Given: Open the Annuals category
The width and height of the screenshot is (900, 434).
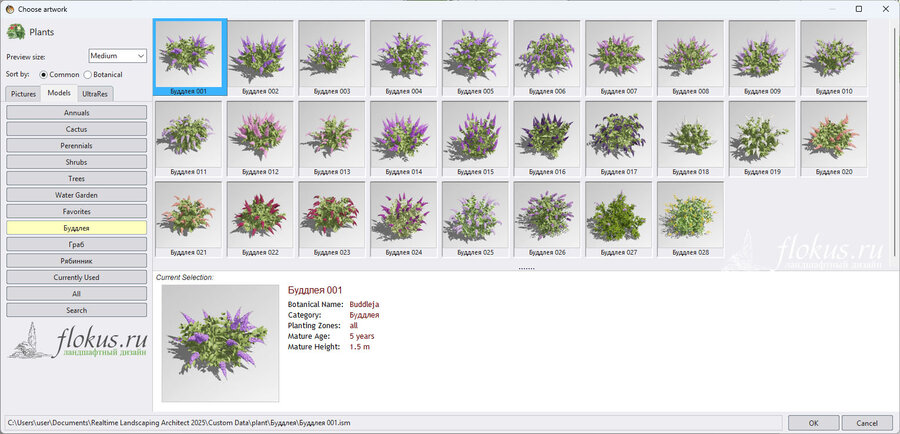Looking at the screenshot, I should pyautogui.click(x=76, y=113).
